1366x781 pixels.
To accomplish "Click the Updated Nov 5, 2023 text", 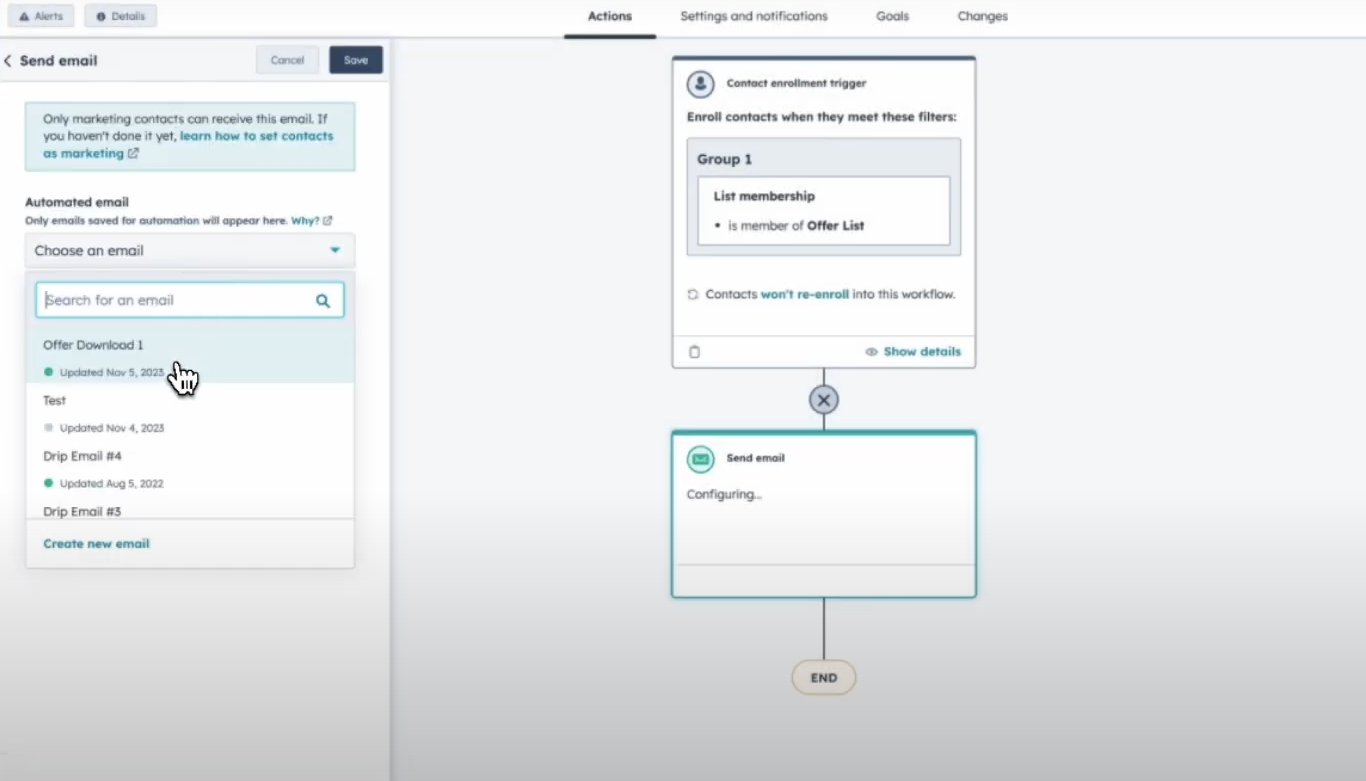I will [111, 372].
